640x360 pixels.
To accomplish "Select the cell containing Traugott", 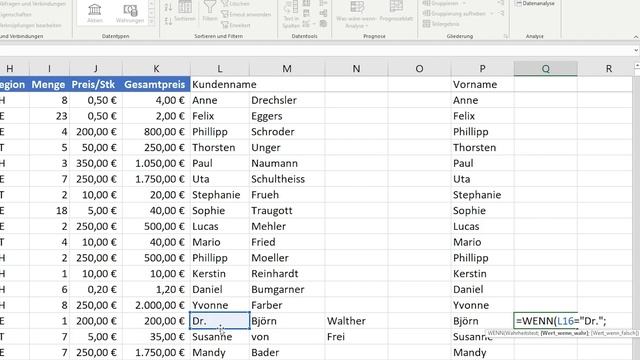I will pos(287,211).
